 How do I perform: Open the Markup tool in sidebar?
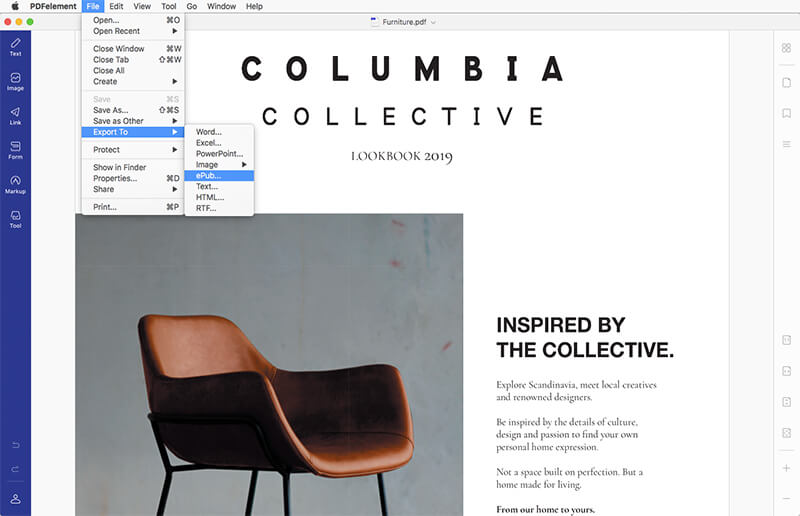coord(15,185)
